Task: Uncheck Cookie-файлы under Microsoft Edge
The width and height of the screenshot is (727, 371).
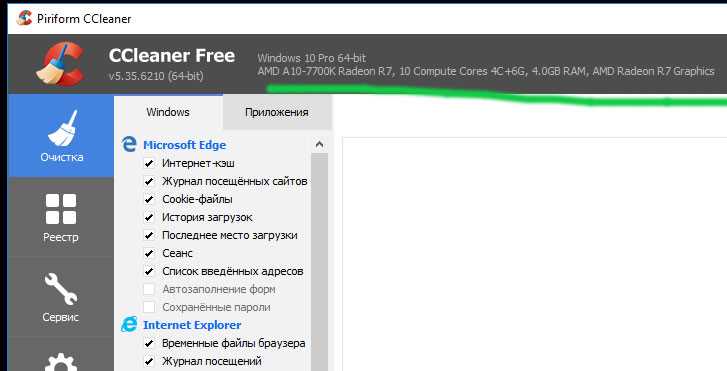Action: (x=149, y=199)
